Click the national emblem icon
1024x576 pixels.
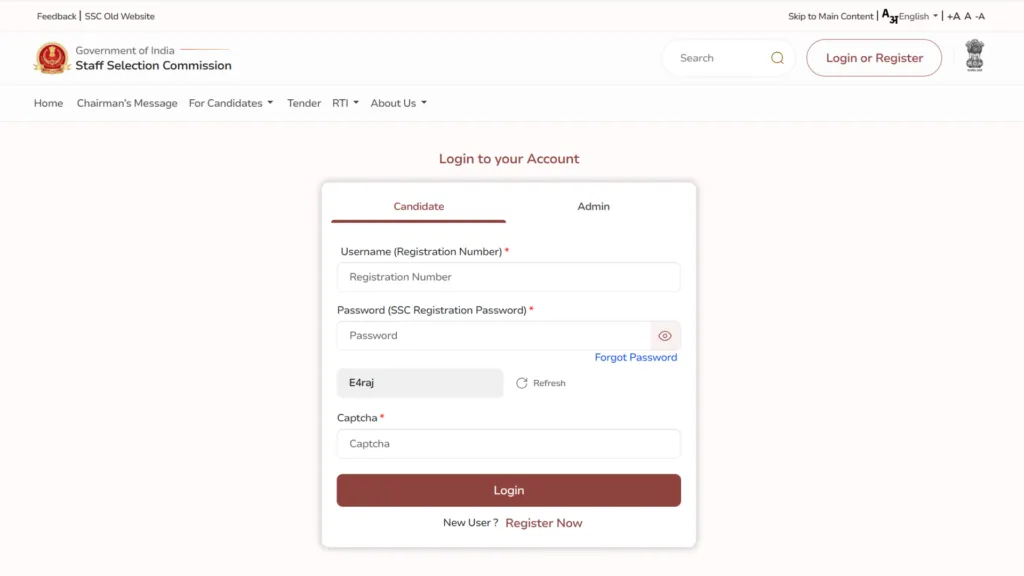click(974, 56)
